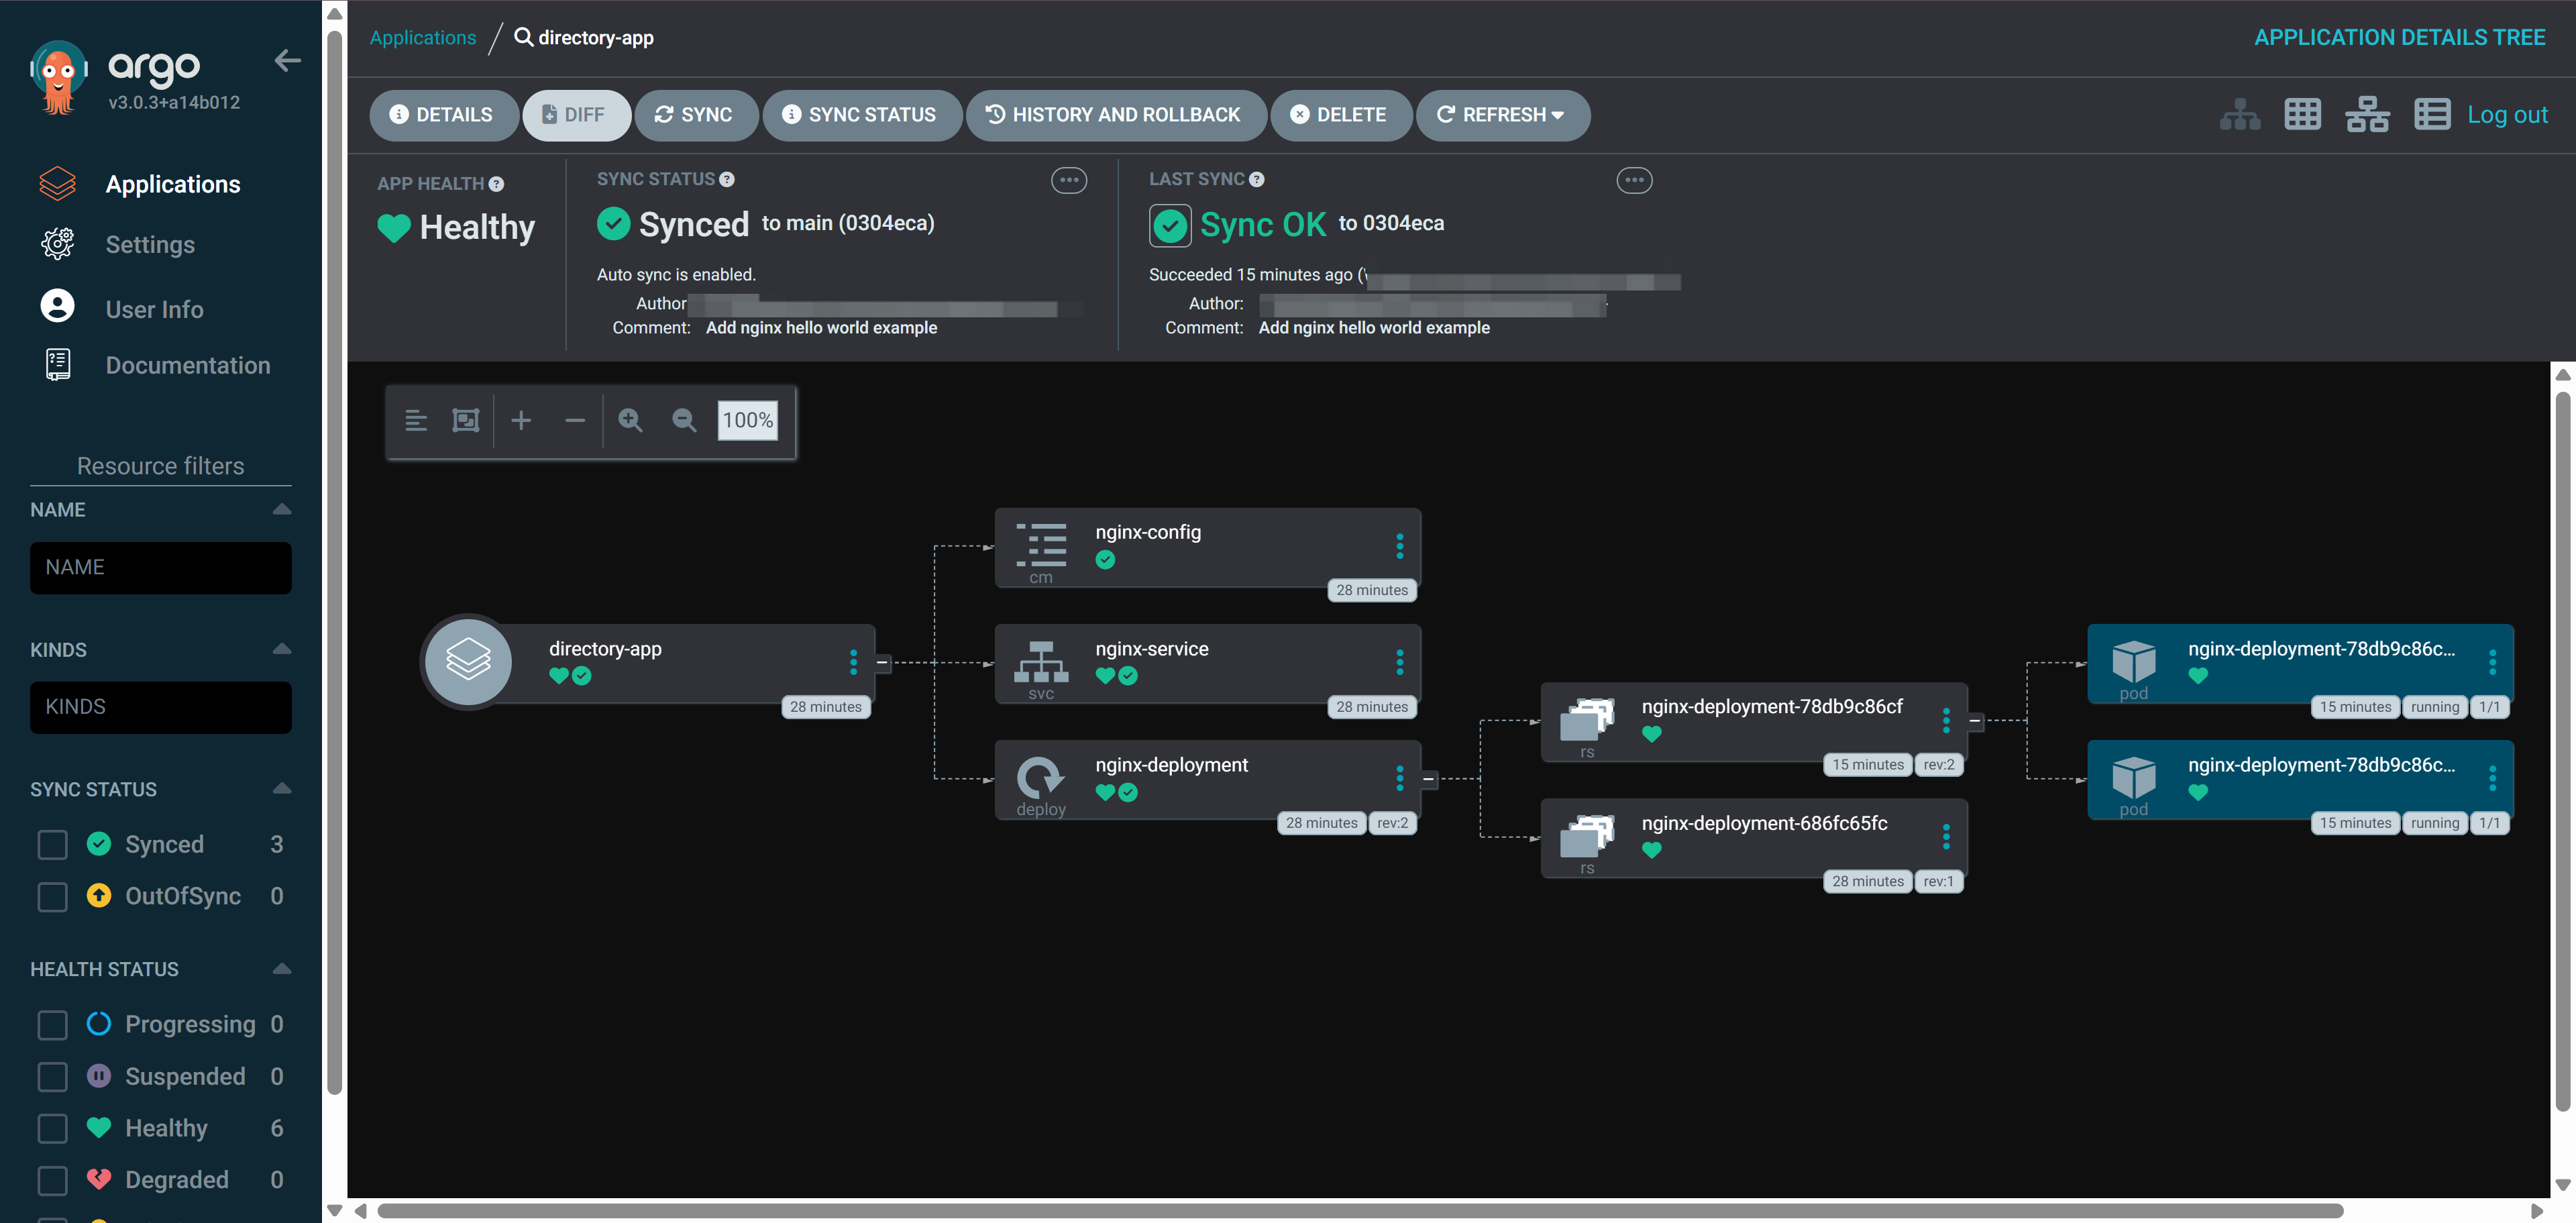Open nginx-config node menu dots
2576x1223 pixels.
click(x=1399, y=546)
